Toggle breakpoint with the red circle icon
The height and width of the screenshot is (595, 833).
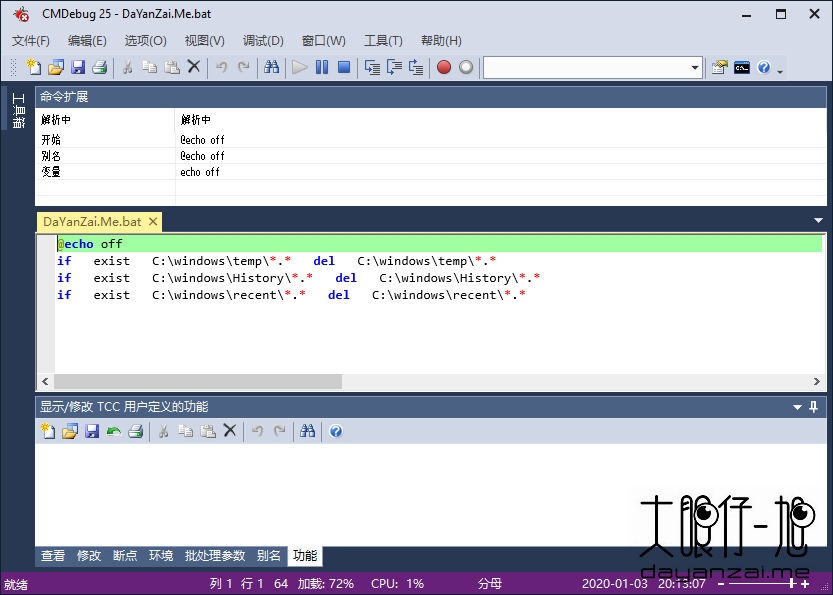click(444, 67)
